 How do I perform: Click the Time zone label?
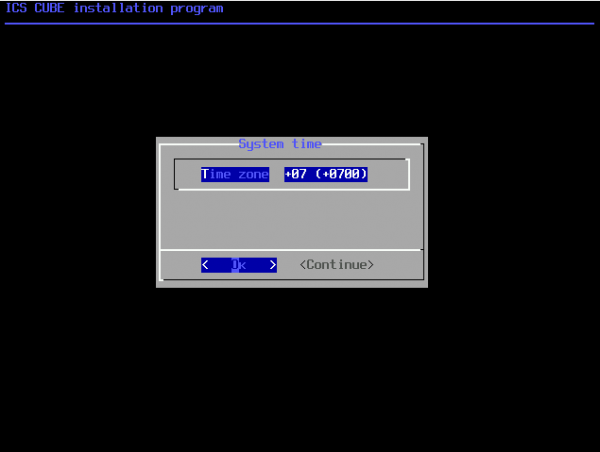tap(235, 174)
